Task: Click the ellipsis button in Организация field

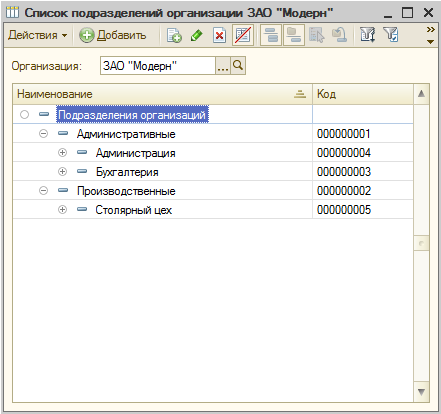Action: pyautogui.click(x=223, y=65)
